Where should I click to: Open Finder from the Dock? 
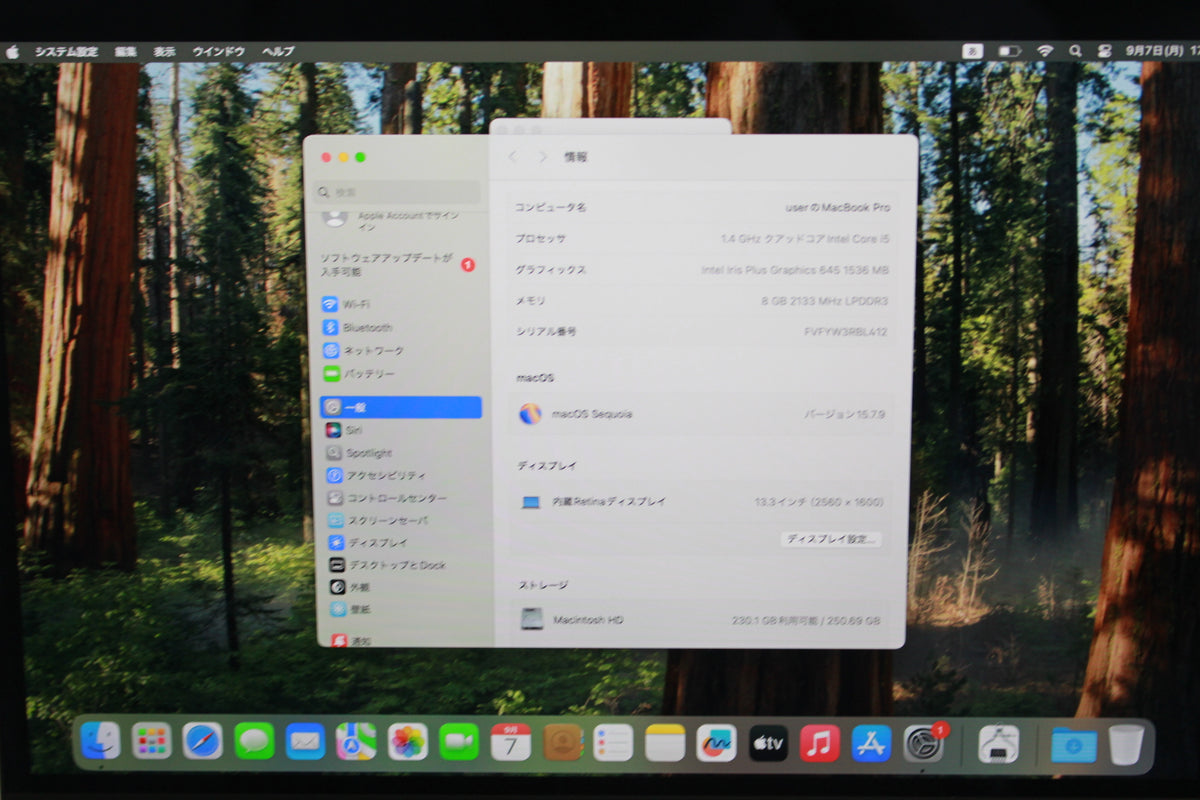pos(100,741)
